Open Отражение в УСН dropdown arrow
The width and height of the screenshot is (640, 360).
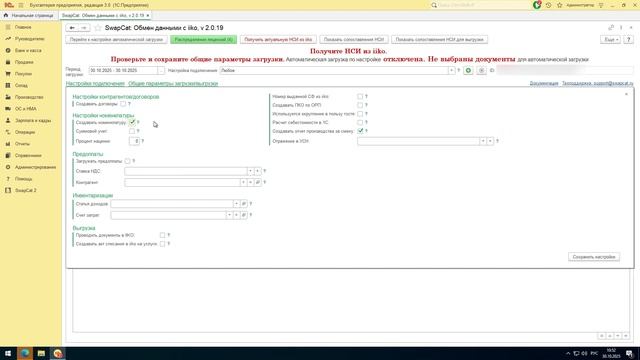coord(483,141)
